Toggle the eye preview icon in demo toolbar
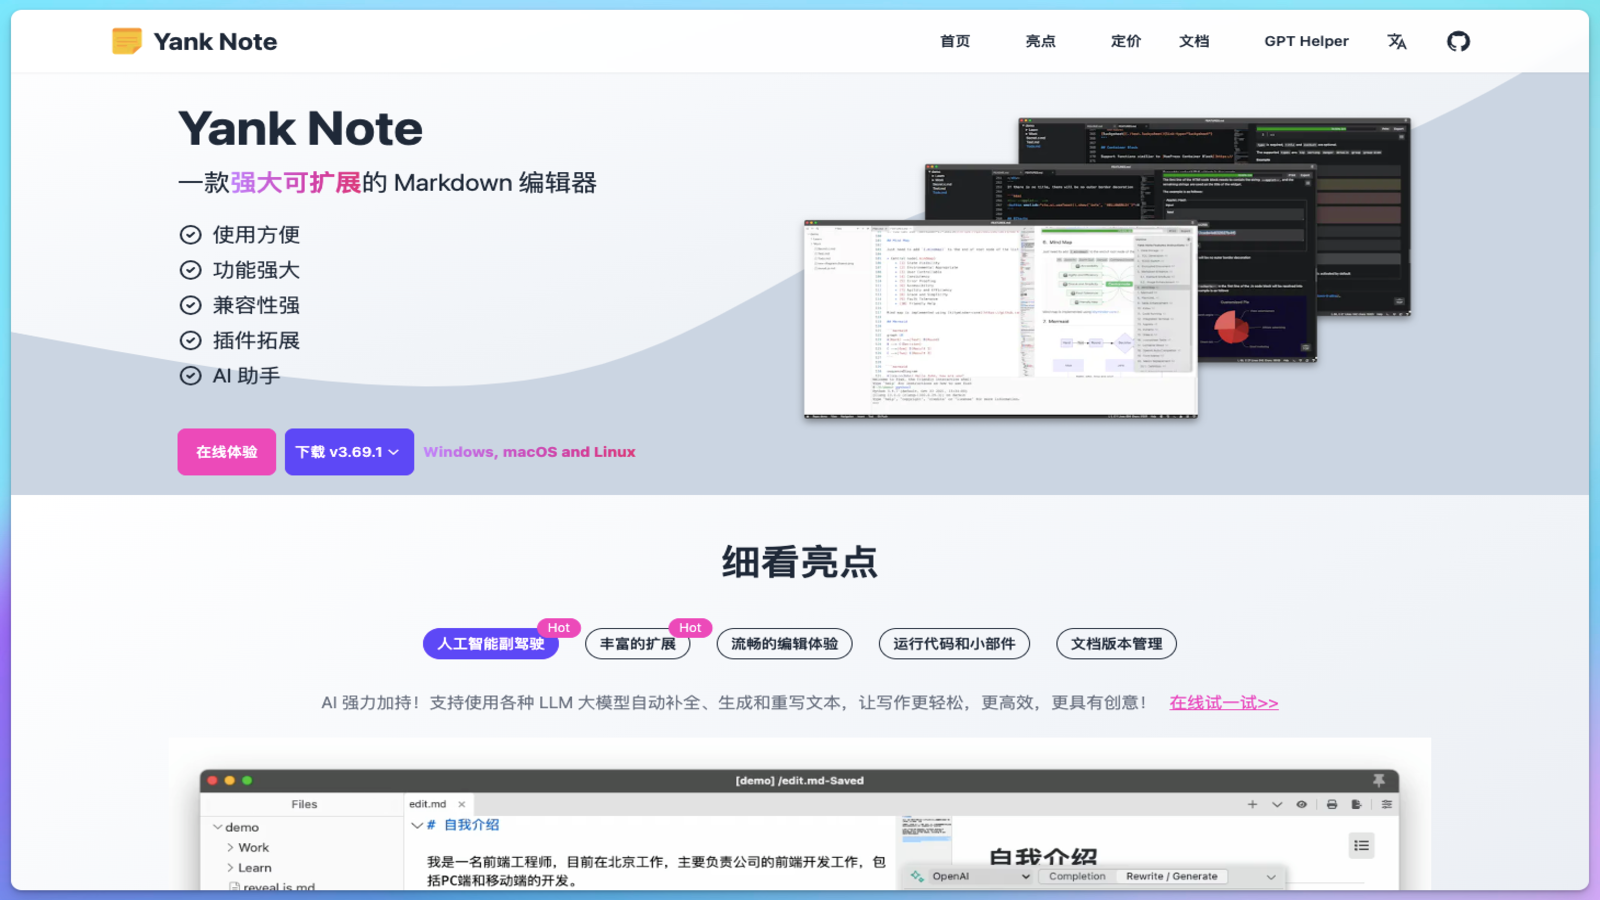This screenshot has height=900, width=1600. [1301, 804]
